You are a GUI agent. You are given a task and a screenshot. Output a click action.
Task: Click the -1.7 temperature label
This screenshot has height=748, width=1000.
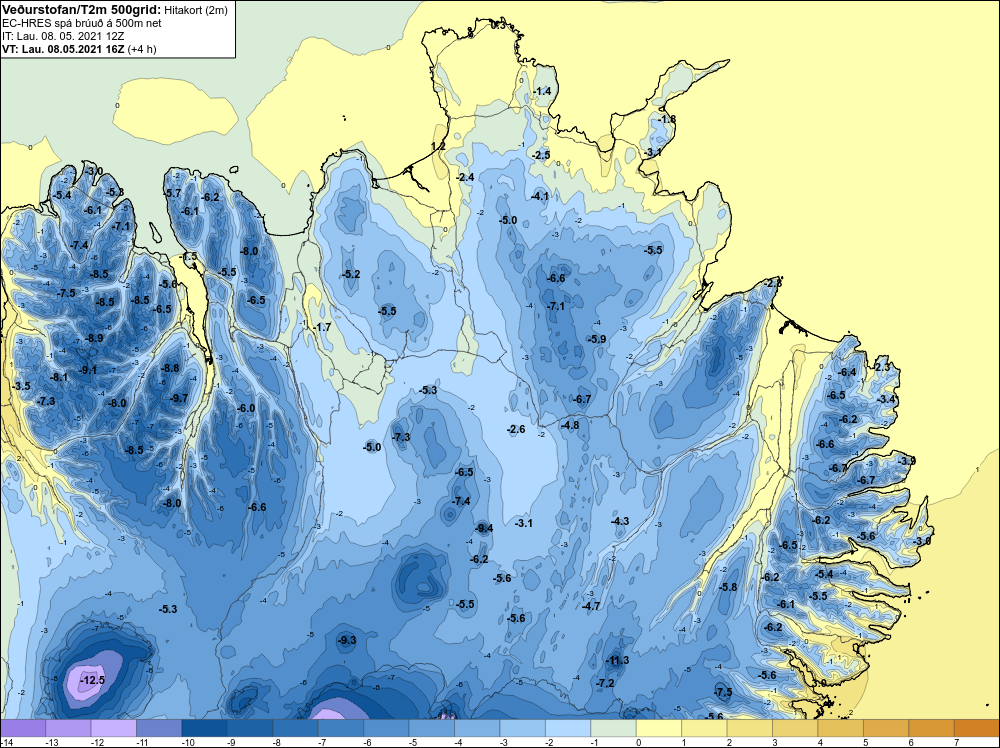coord(321,327)
